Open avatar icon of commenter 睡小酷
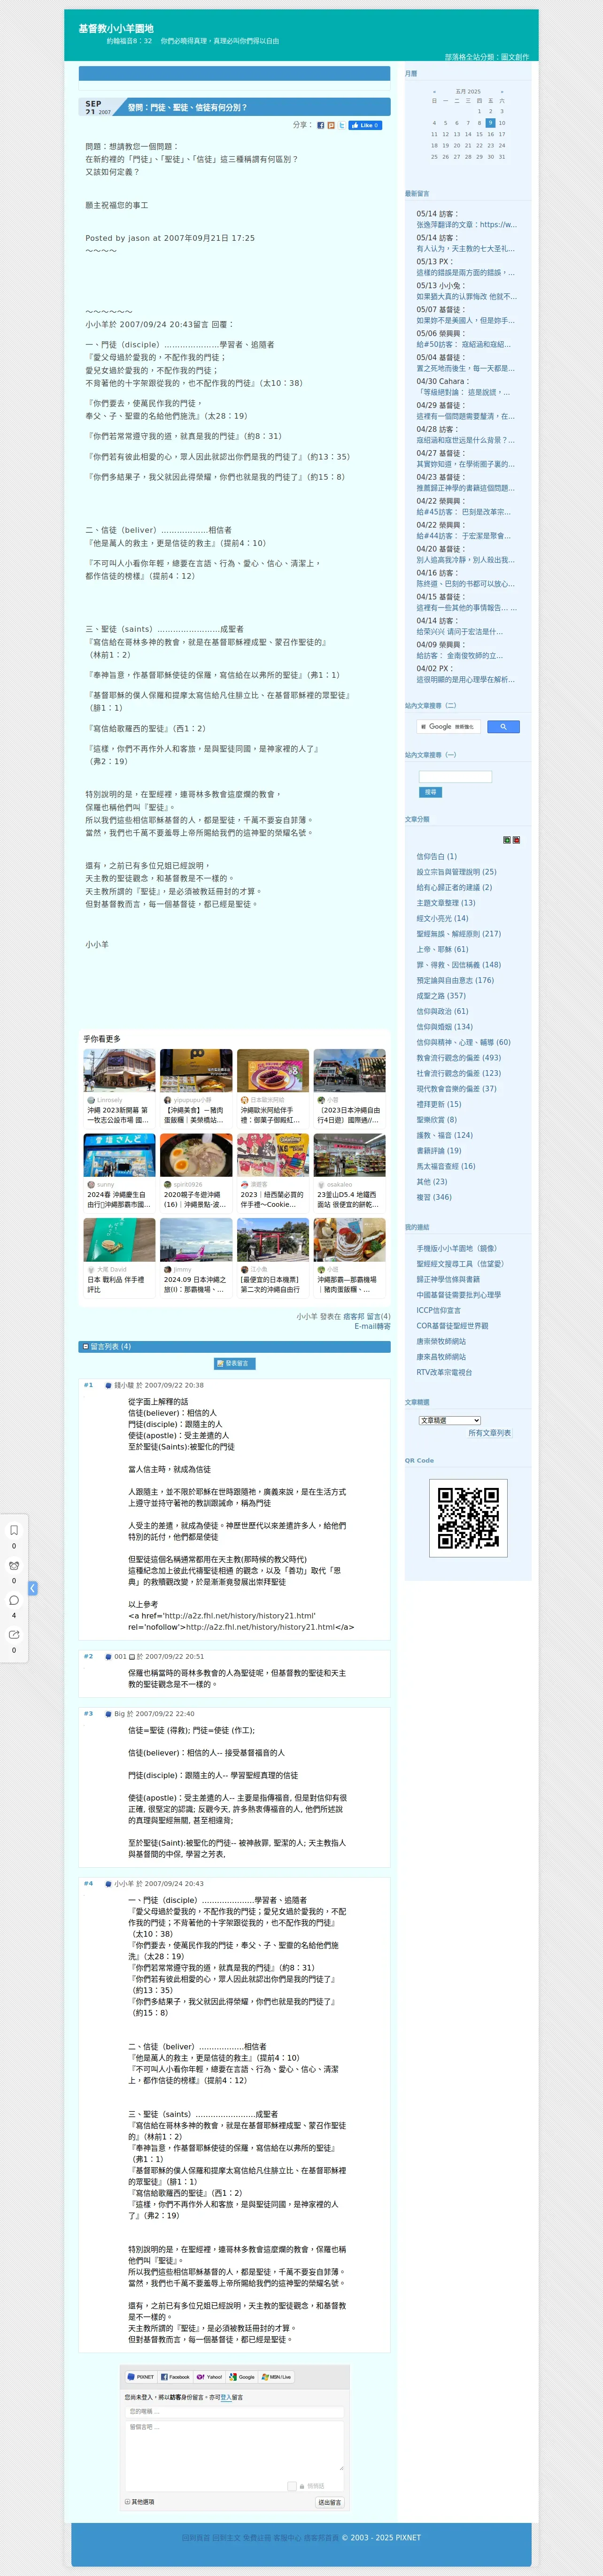The image size is (603, 2576). tap(109, 1385)
